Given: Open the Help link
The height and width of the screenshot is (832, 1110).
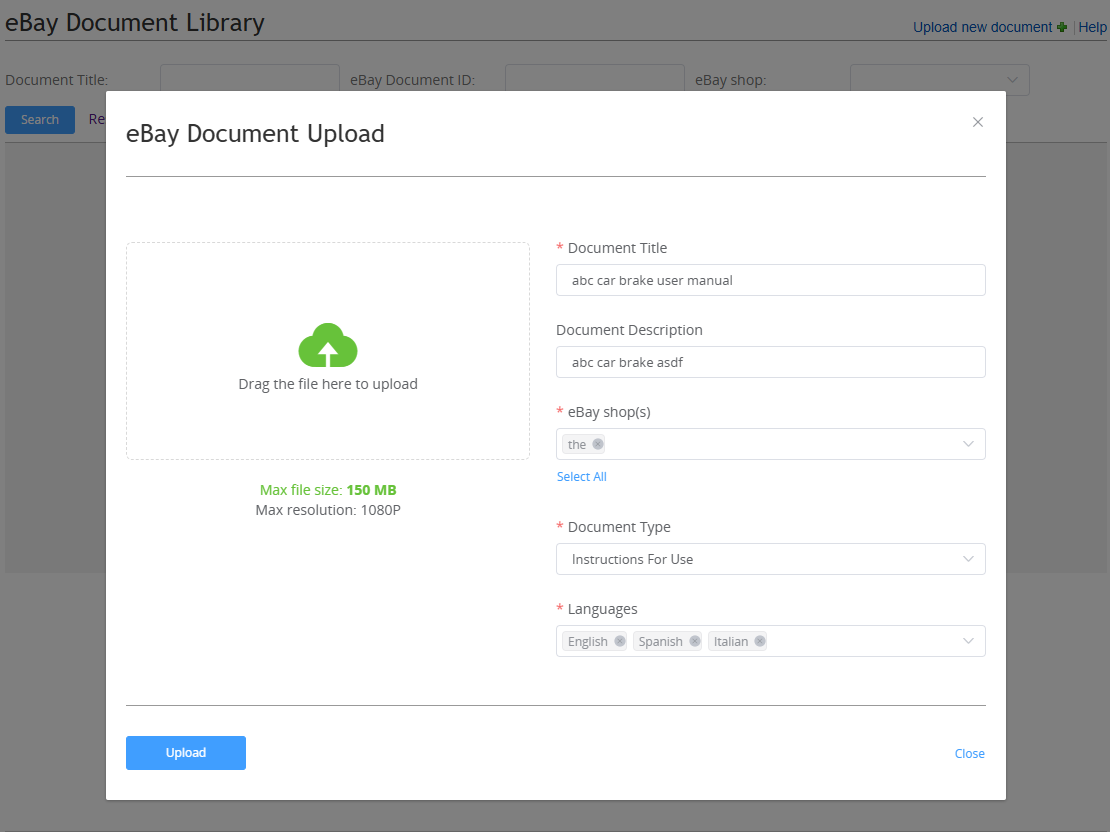Looking at the screenshot, I should 1092,27.
